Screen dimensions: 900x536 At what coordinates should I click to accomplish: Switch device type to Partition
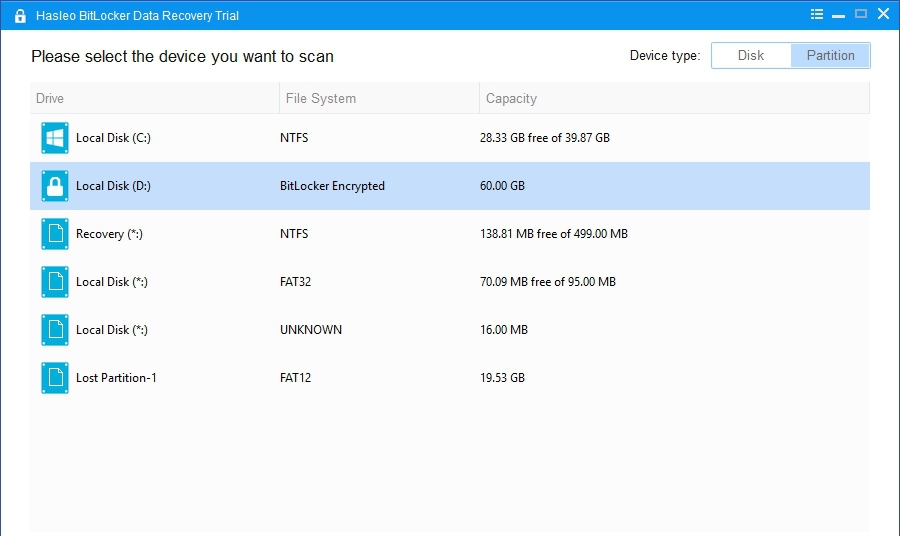(x=831, y=56)
